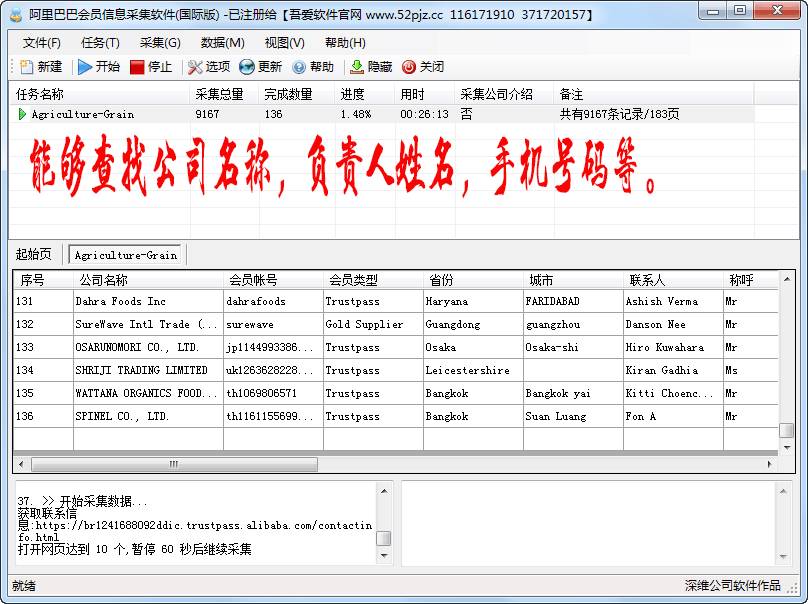Click the app icon in the title bar
Image resolution: width=808 pixels, height=604 pixels.
coord(16,14)
